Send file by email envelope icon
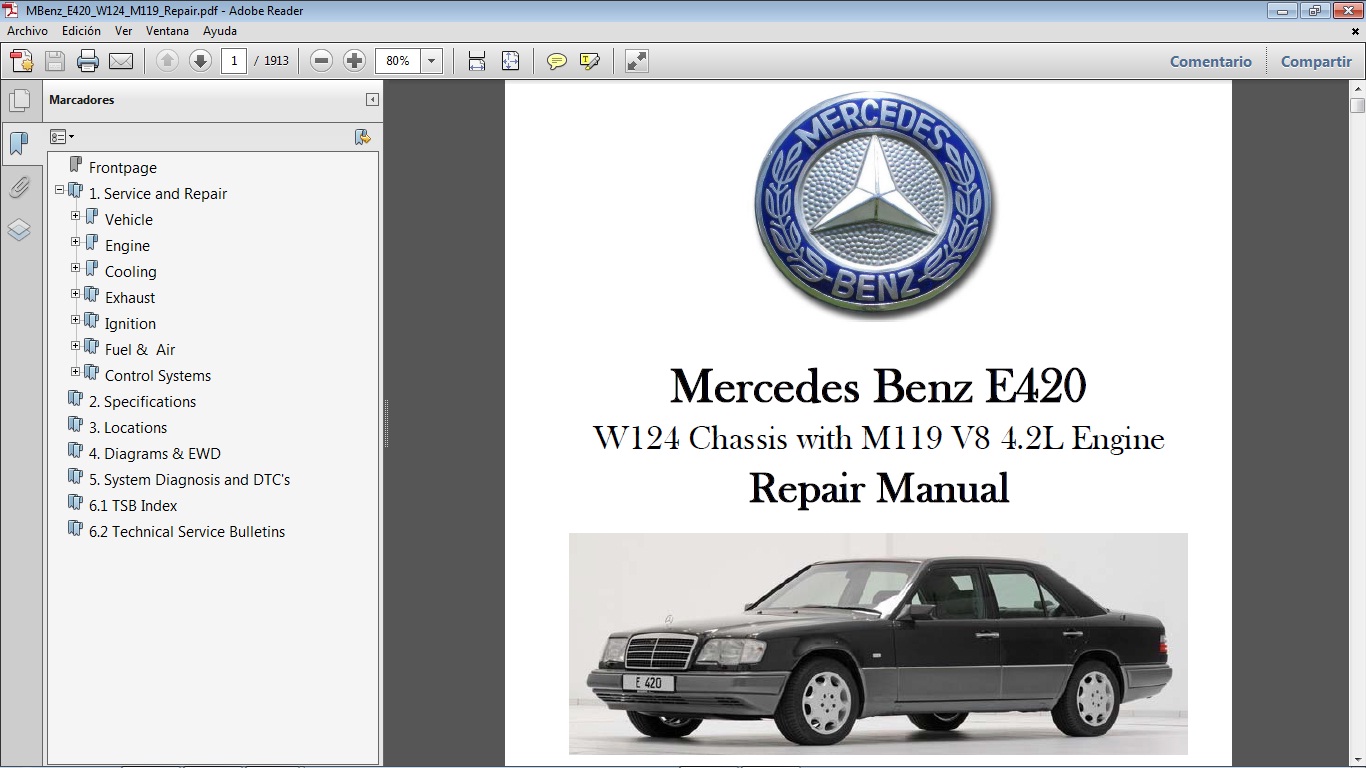This screenshot has width=1366, height=768. tap(121, 61)
